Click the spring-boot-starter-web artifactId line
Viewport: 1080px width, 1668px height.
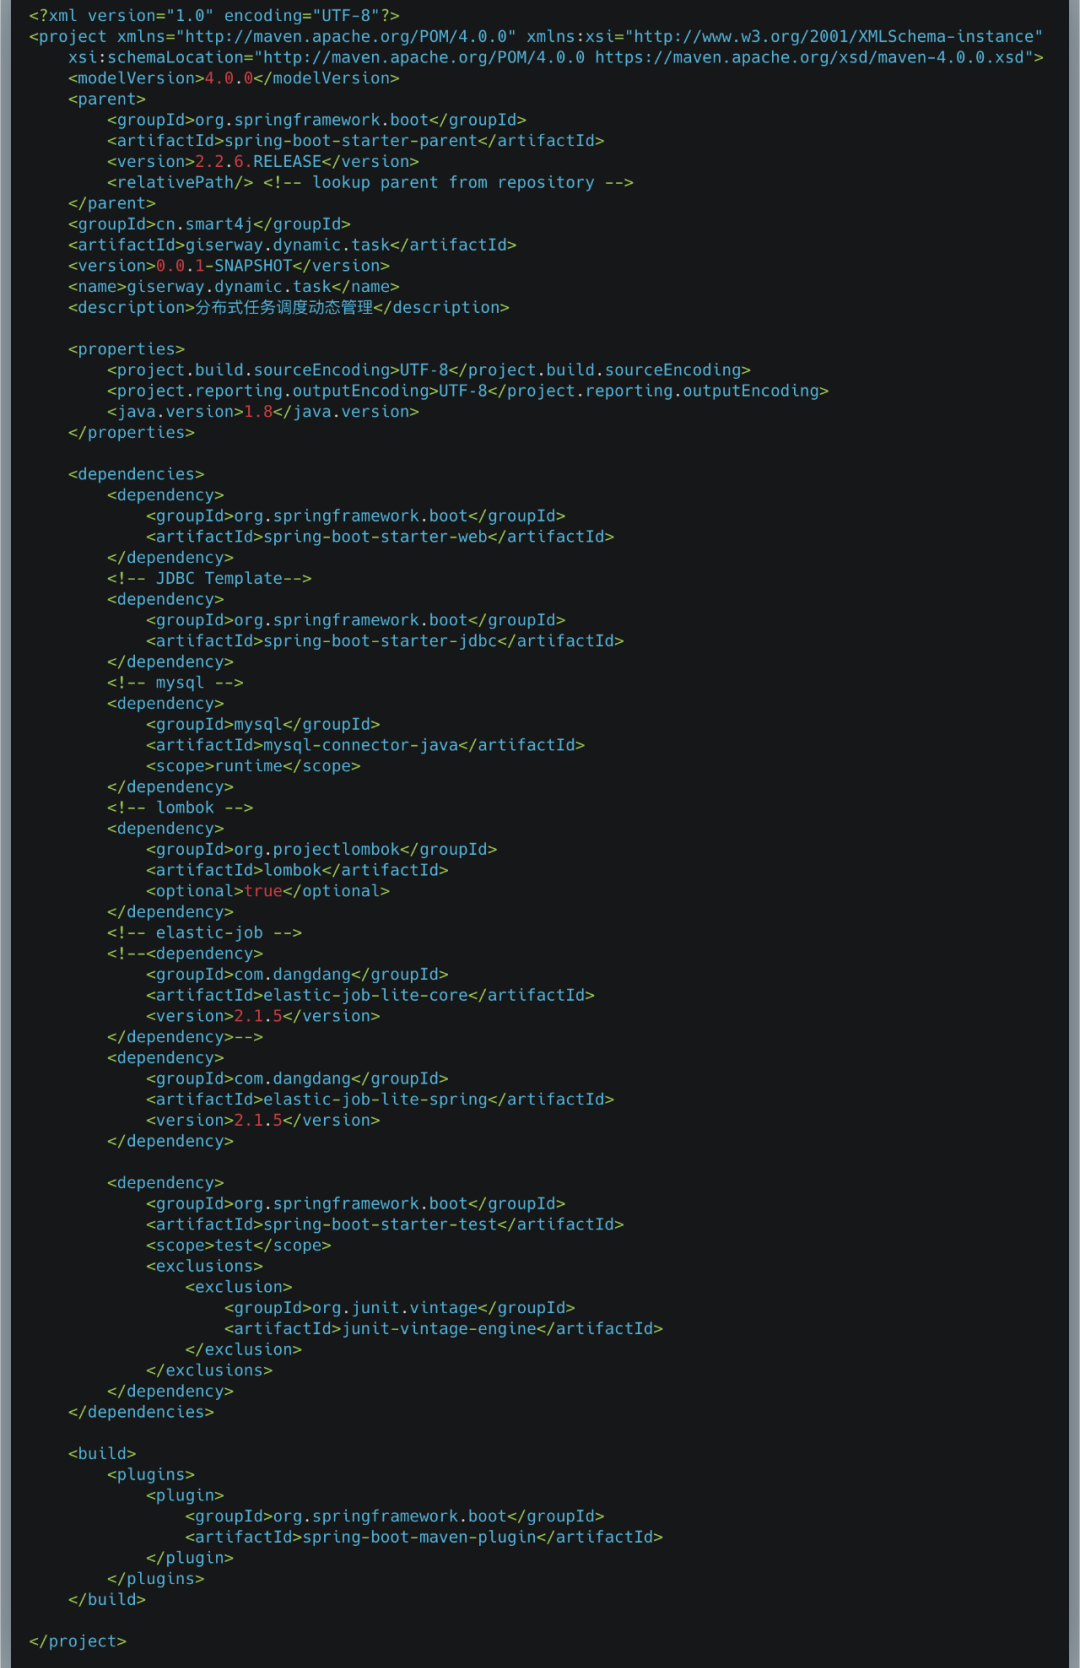click(380, 537)
